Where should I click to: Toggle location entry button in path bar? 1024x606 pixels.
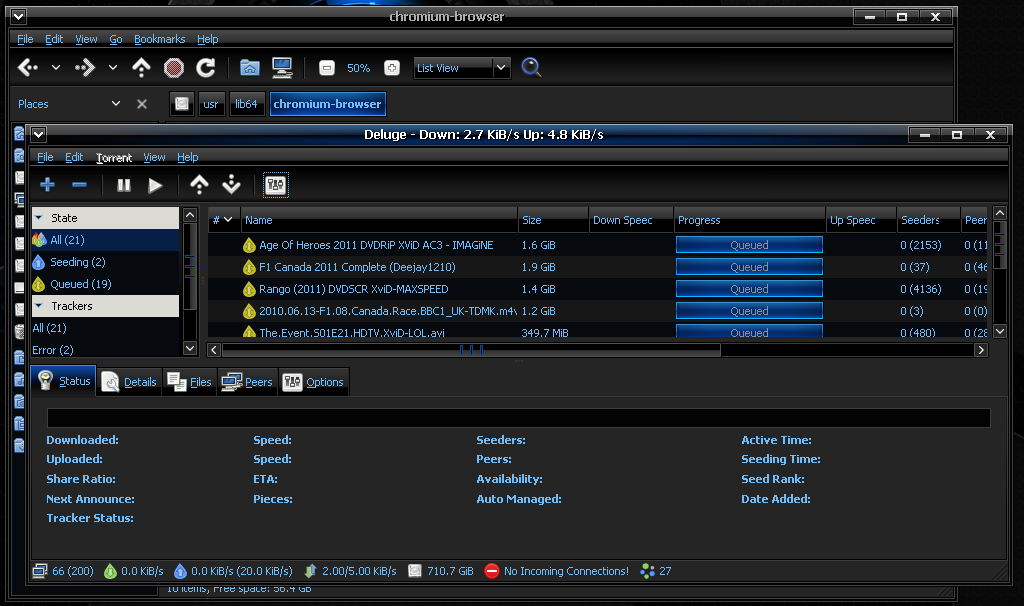pyautogui.click(x=182, y=104)
